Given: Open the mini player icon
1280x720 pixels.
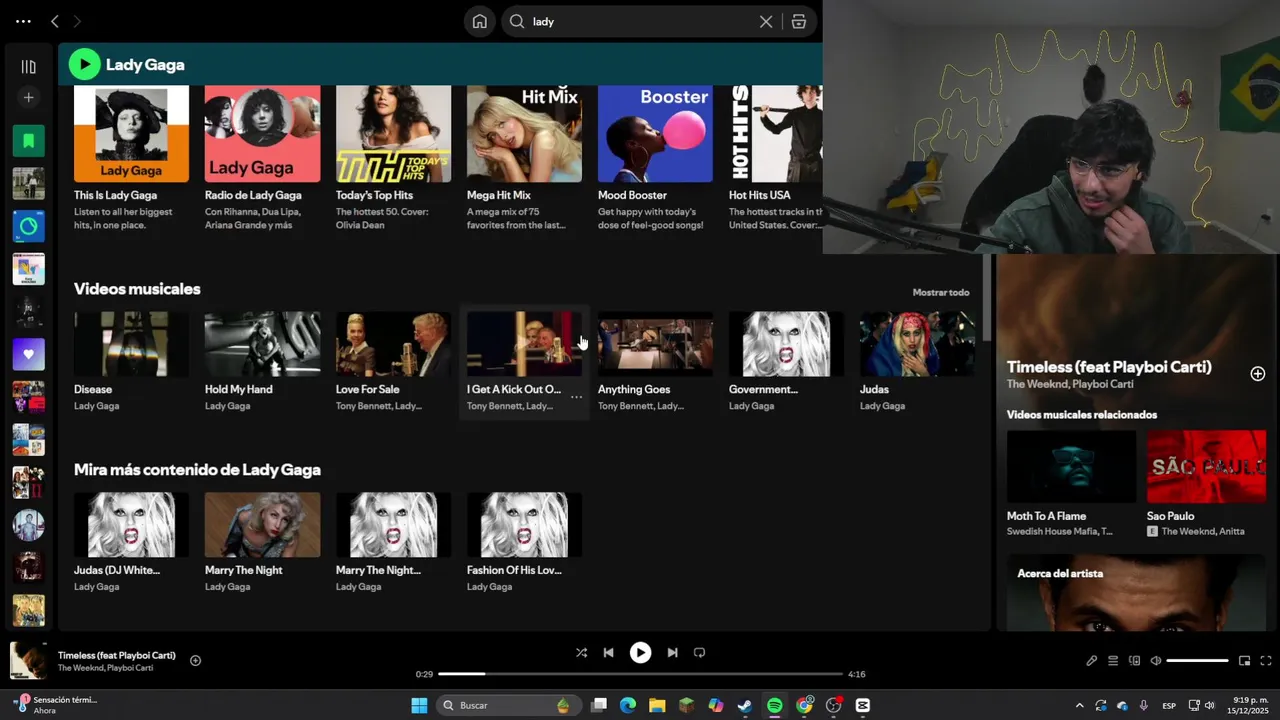Looking at the screenshot, I should (x=1244, y=660).
